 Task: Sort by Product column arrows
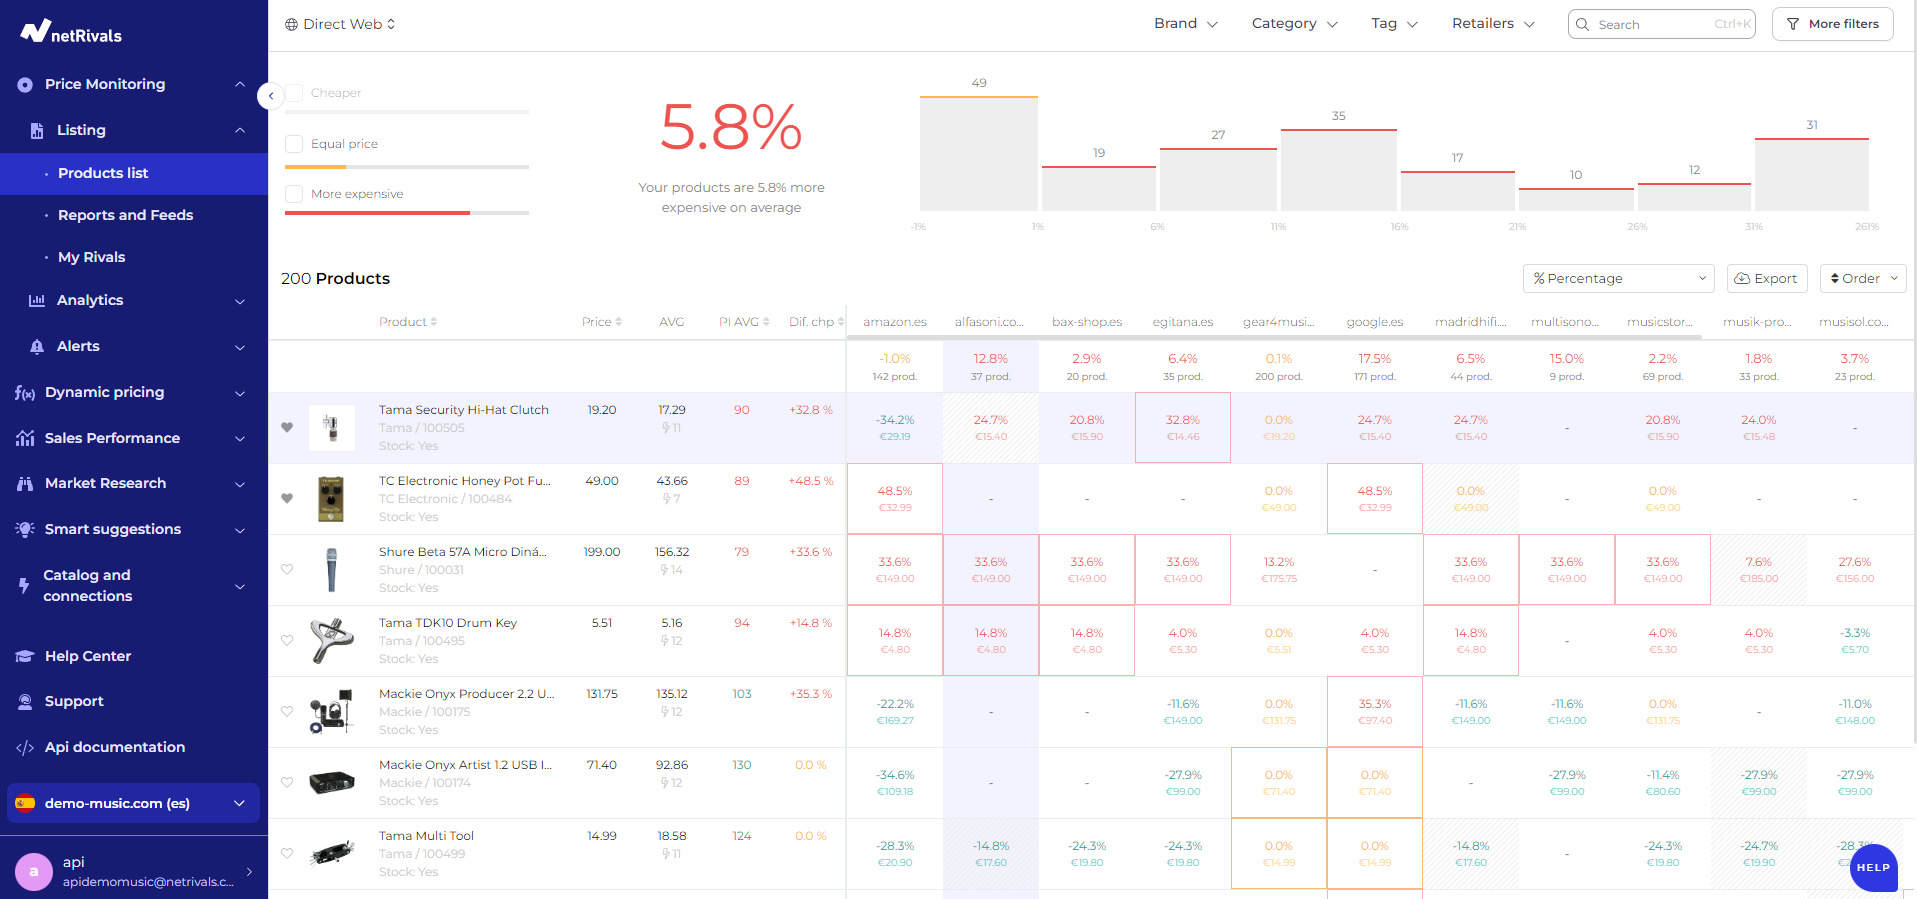(433, 322)
